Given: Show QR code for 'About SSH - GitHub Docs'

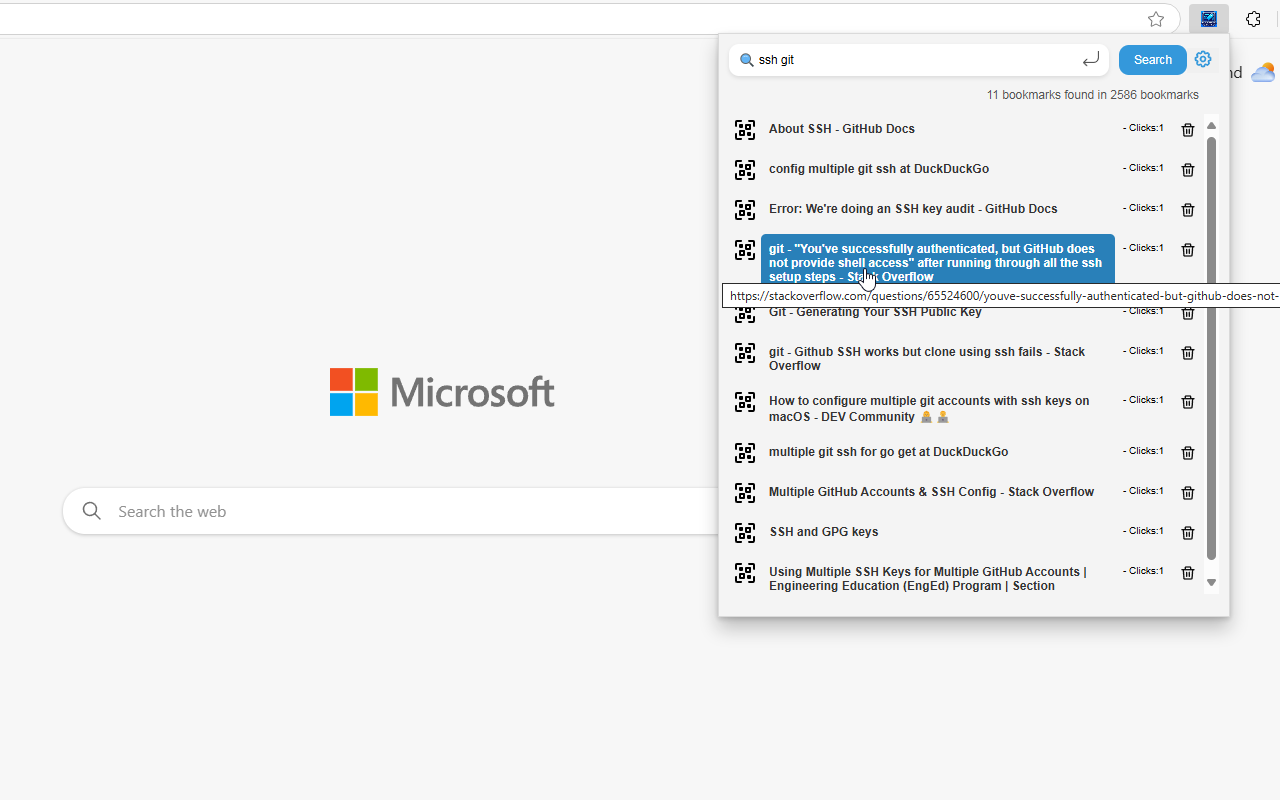Looking at the screenshot, I should (x=745, y=130).
